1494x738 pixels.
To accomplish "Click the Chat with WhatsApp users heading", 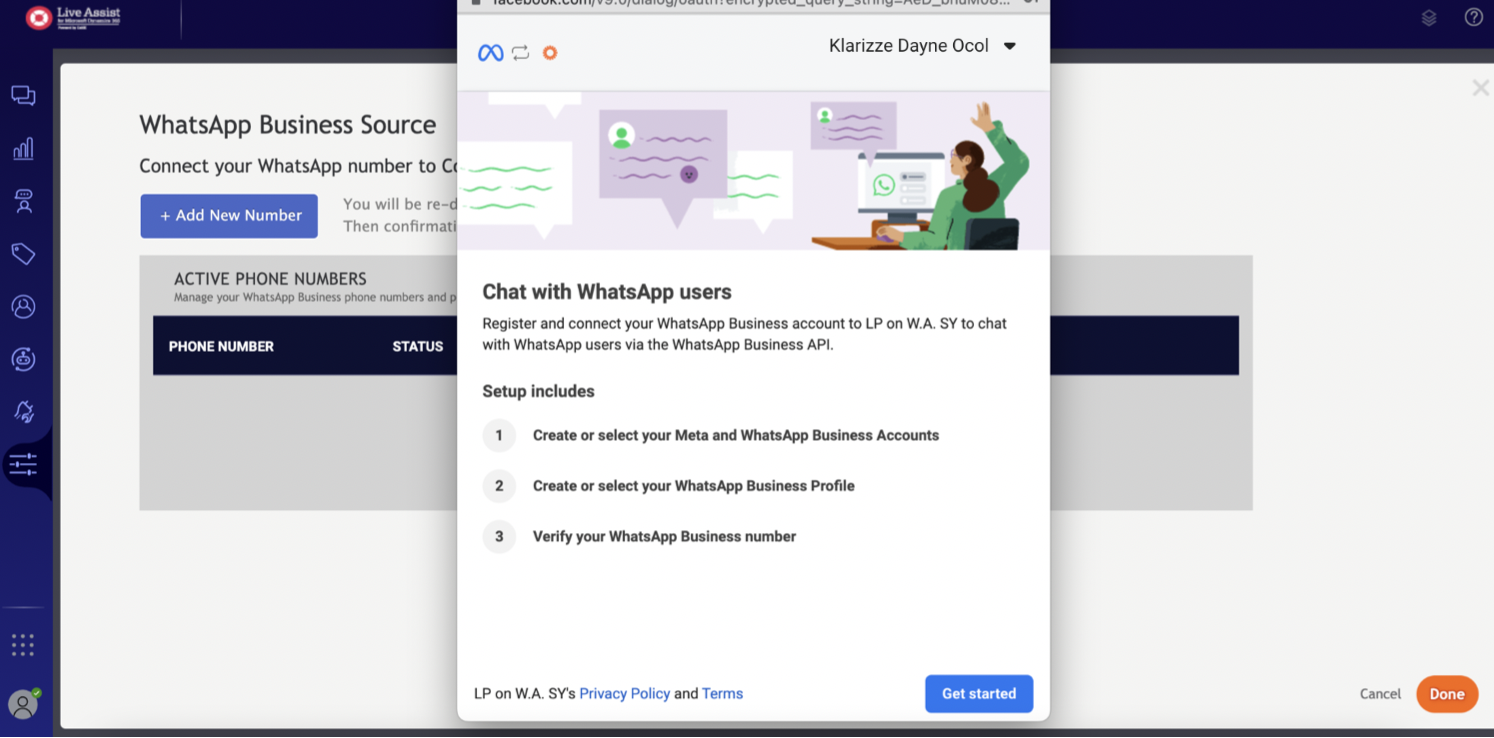I will pos(607,292).
